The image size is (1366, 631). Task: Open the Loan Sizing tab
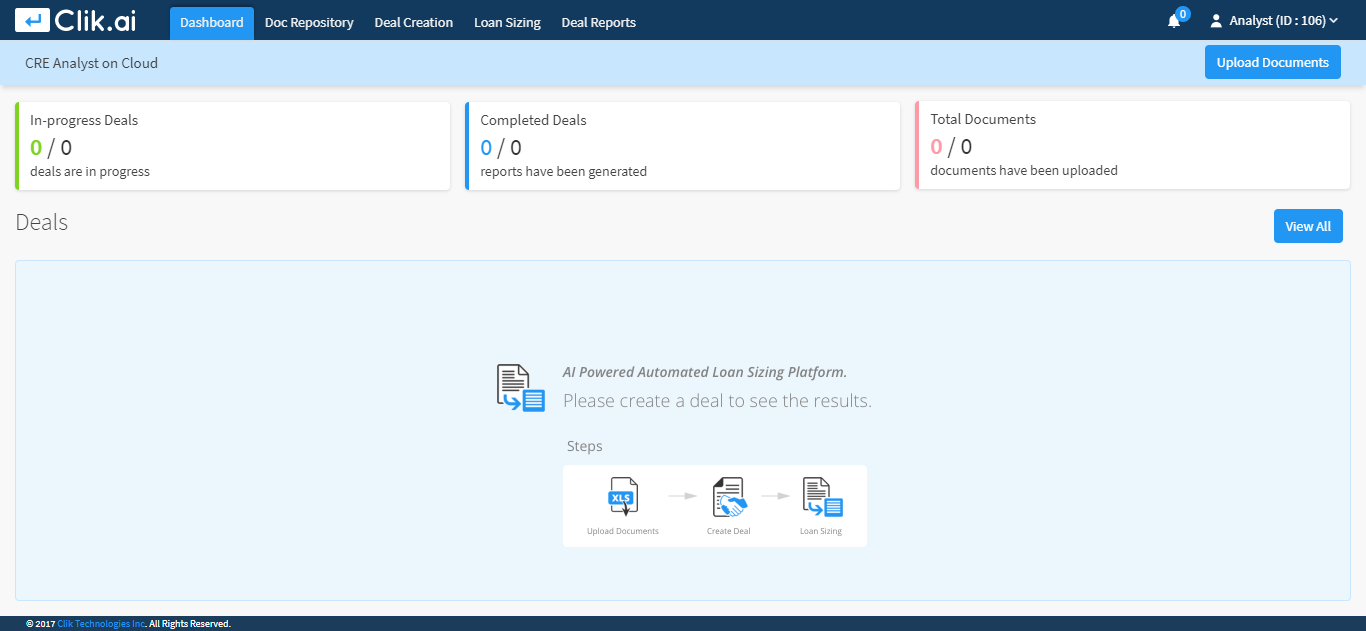coord(507,22)
